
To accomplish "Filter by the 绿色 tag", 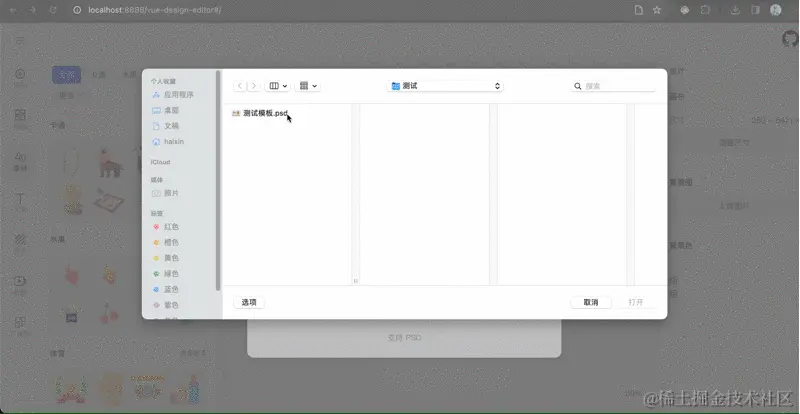I will pos(166,274).
